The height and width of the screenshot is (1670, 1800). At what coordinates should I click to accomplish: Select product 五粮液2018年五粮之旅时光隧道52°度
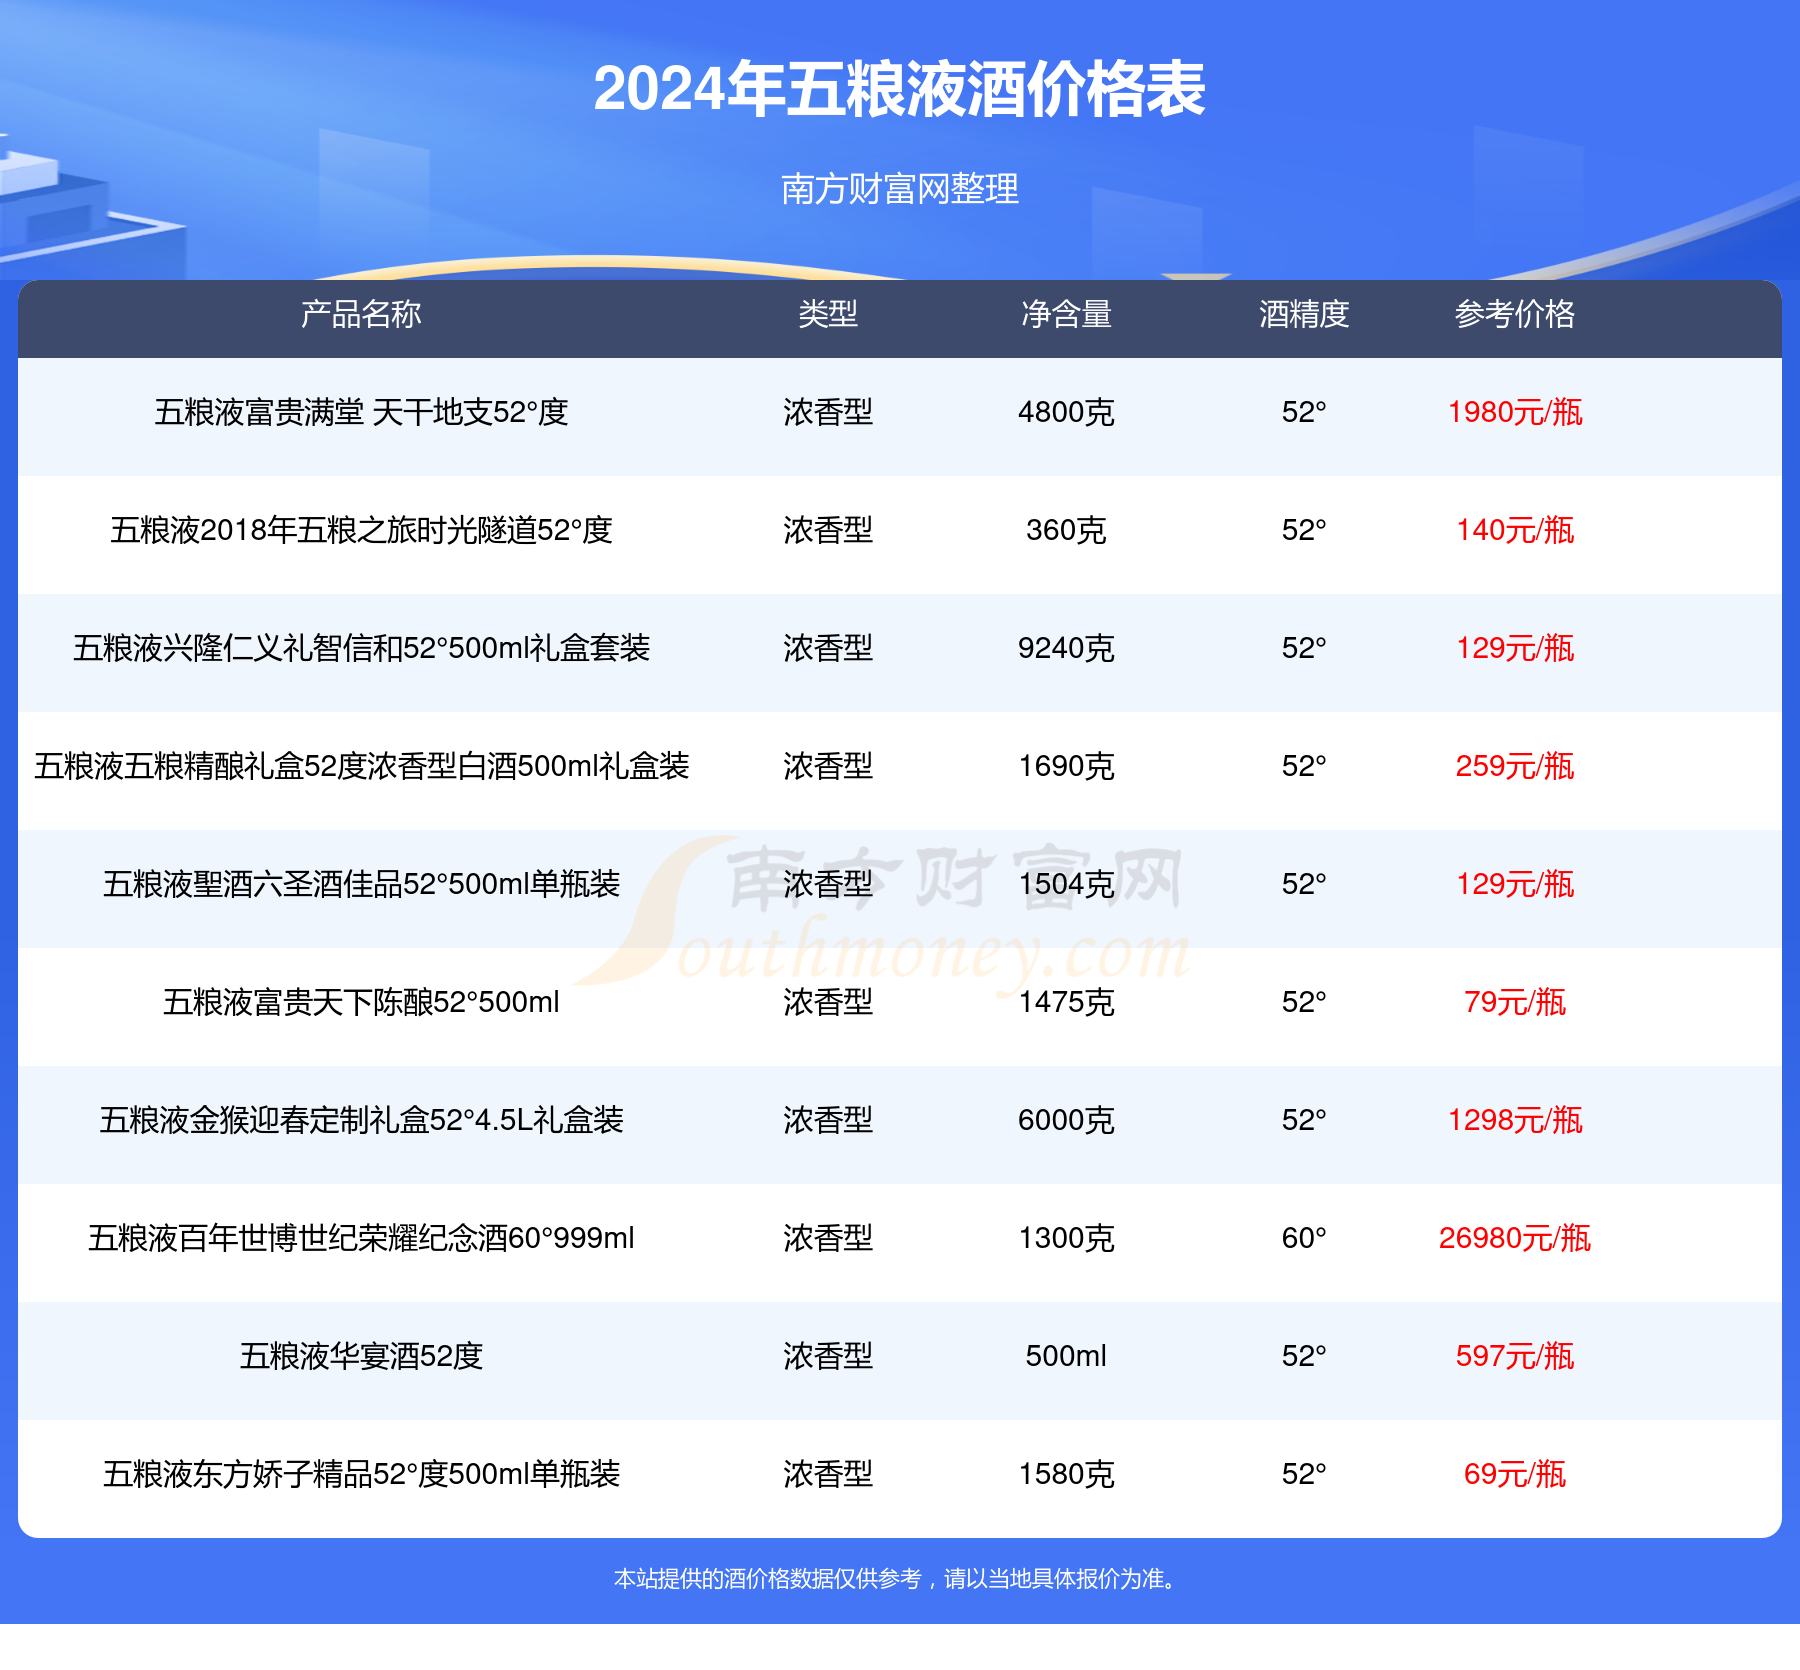coord(361,530)
